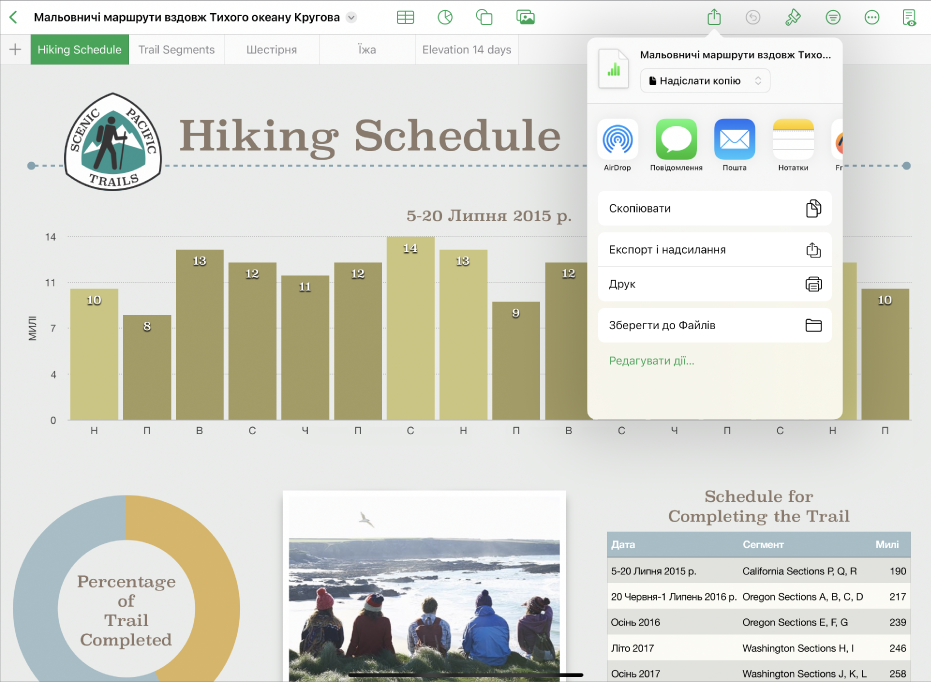Select cell Oregon Sections A, B, C, D

coord(802,597)
